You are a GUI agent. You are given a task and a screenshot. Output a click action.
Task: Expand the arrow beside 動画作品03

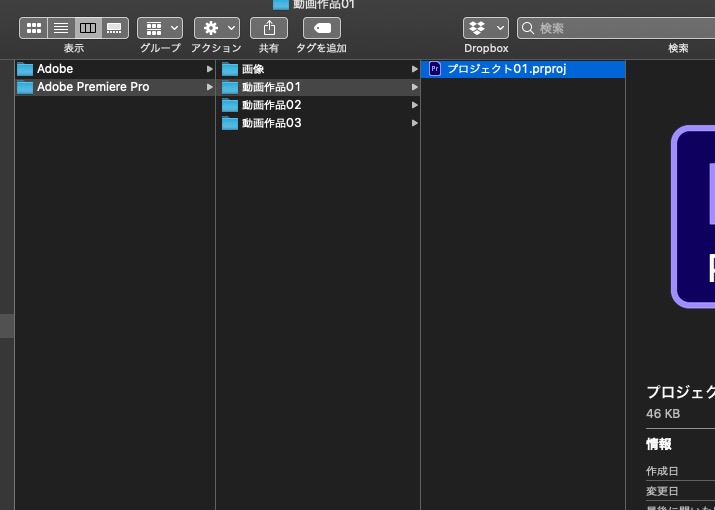pos(414,123)
